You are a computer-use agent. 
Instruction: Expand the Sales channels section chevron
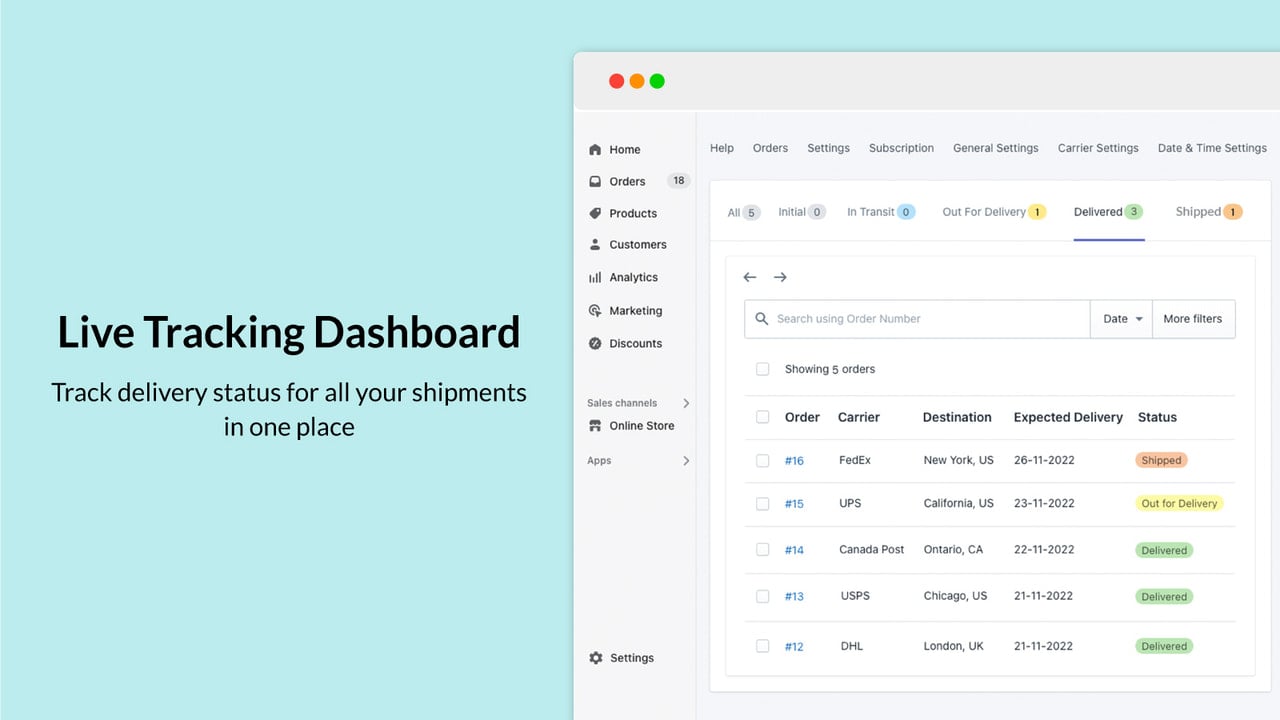[686, 403]
